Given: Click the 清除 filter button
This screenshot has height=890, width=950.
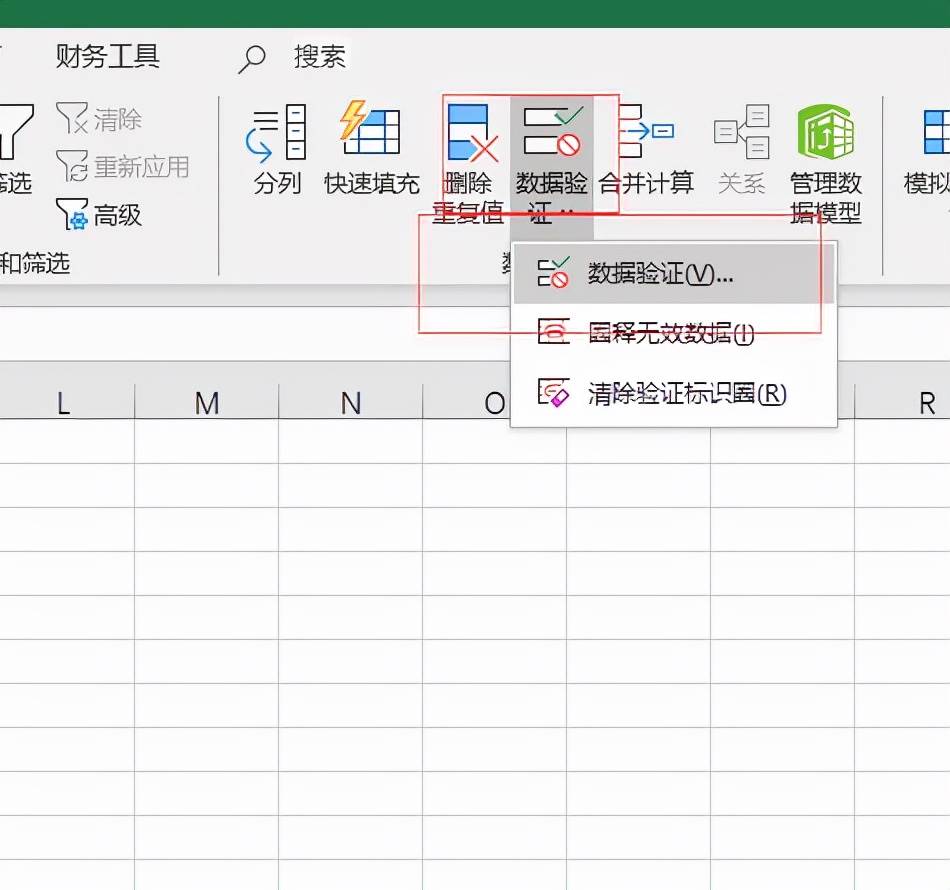Looking at the screenshot, I should [x=99, y=118].
